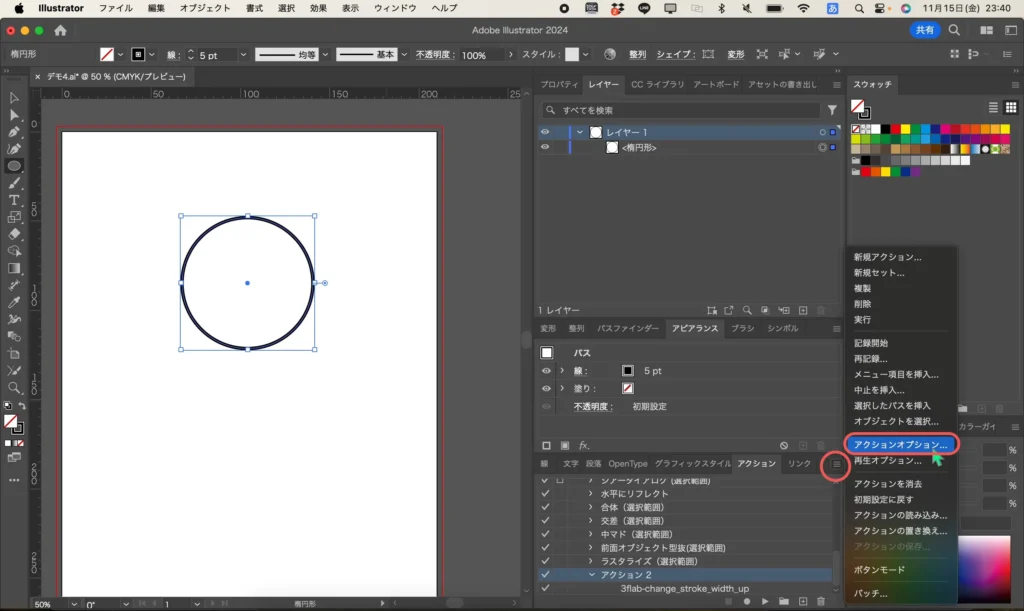Click the play action button
The image size is (1024, 611).
coord(765,601)
